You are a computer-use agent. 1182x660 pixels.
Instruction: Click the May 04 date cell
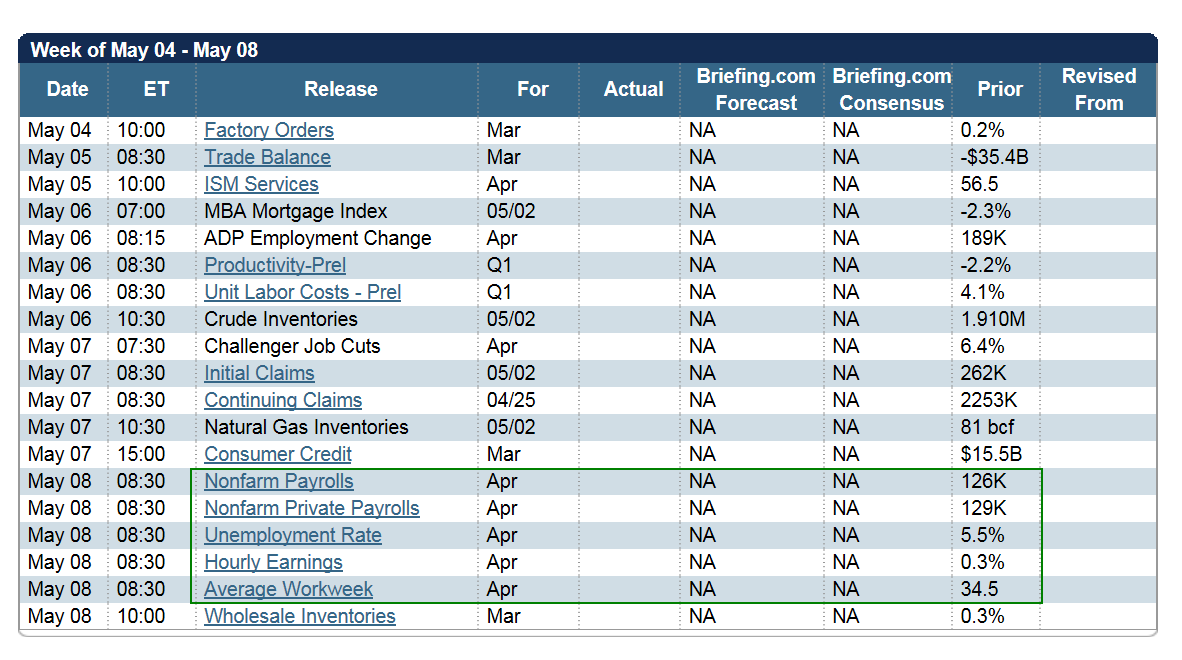click(x=60, y=130)
